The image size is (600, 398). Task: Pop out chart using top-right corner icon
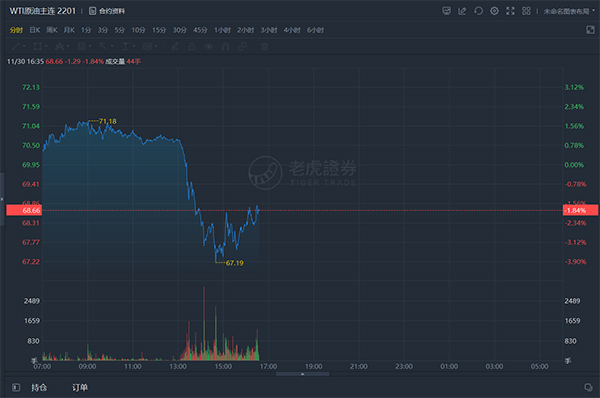(590, 30)
